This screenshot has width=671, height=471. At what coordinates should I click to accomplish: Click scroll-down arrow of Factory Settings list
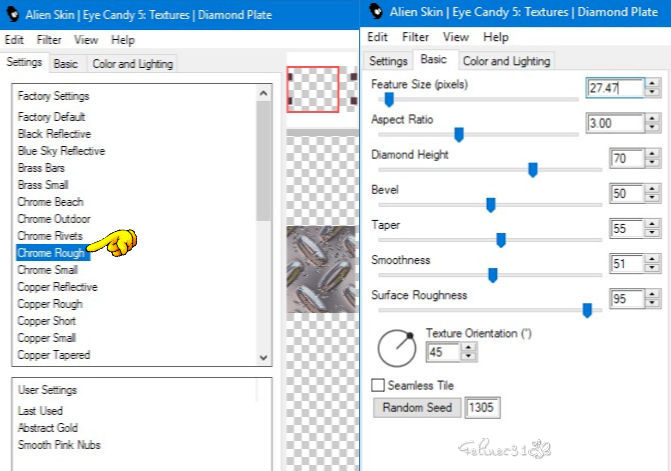[264, 357]
